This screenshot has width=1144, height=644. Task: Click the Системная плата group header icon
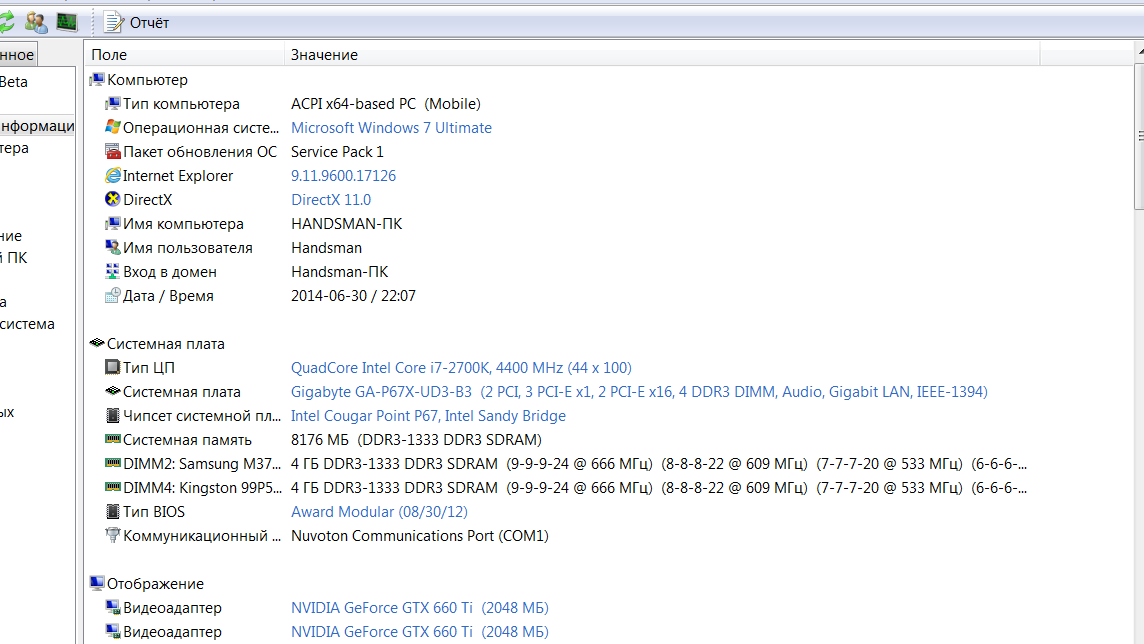point(97,342)
